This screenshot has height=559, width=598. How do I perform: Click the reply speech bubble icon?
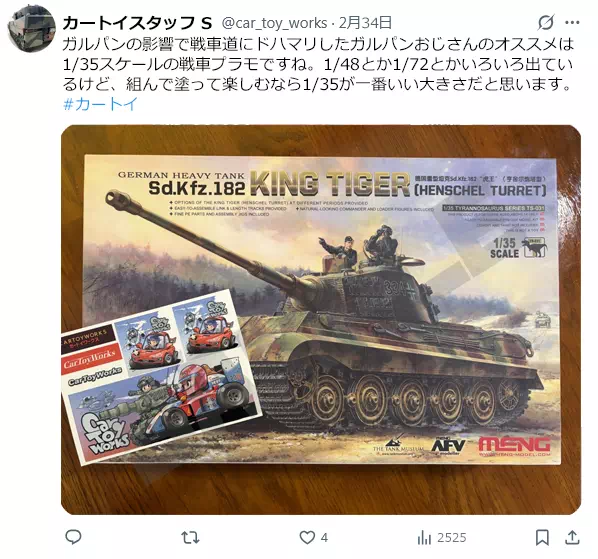click(x=73, y=537)
